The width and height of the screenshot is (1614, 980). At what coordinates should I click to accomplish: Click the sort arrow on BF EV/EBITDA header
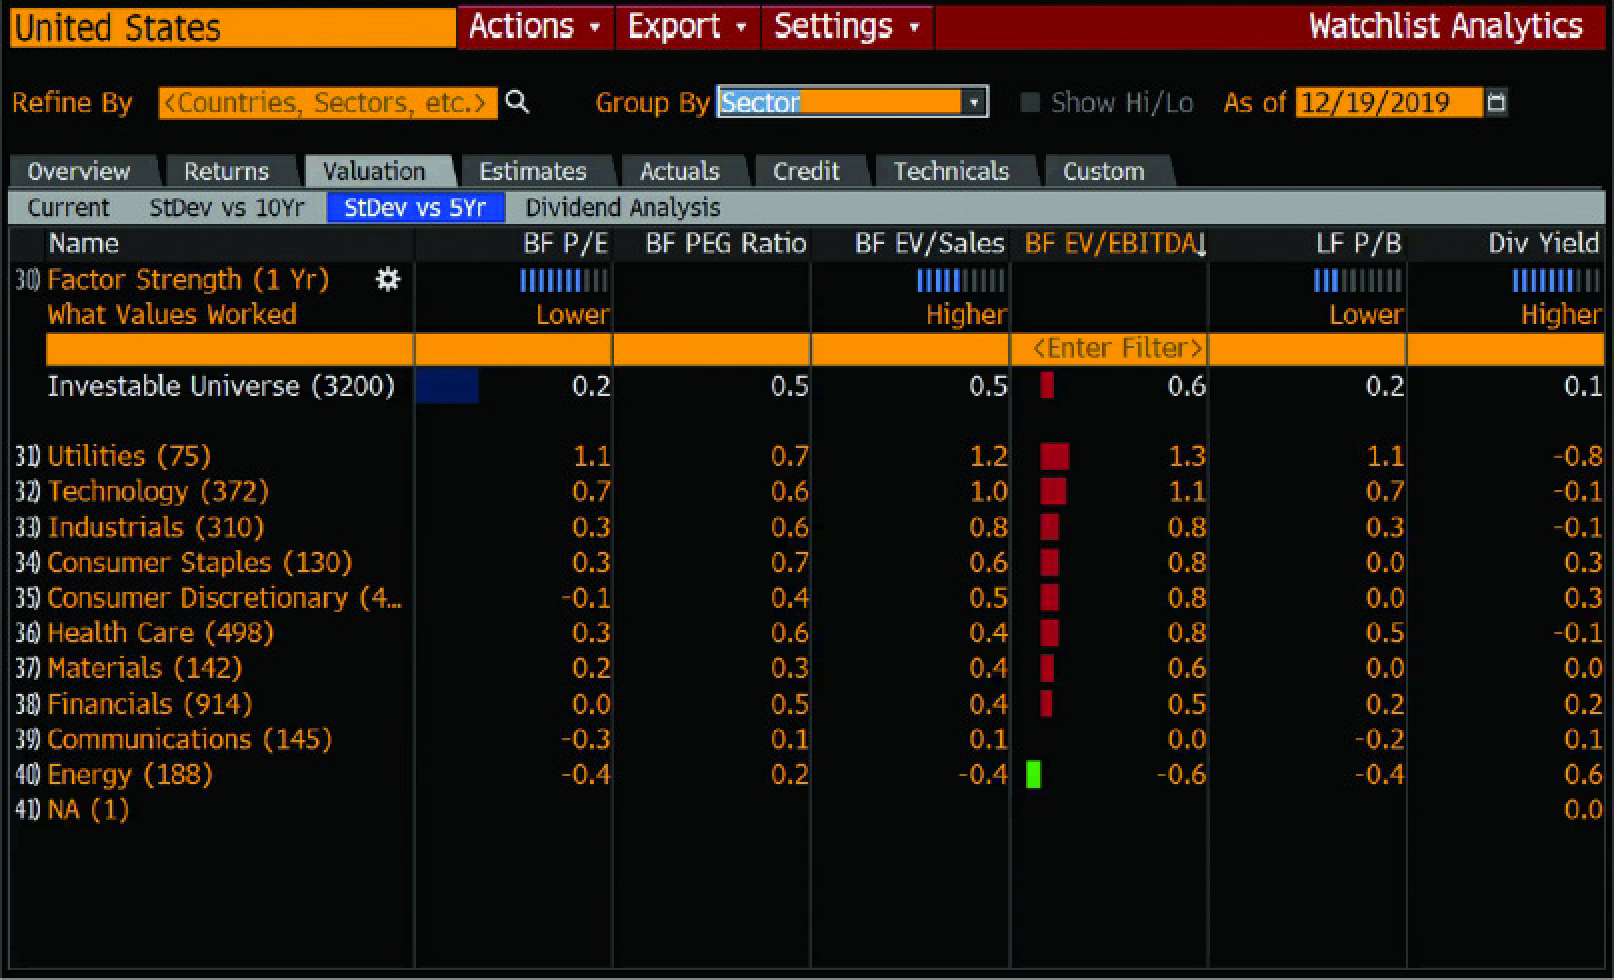(x=1201, y=242)
